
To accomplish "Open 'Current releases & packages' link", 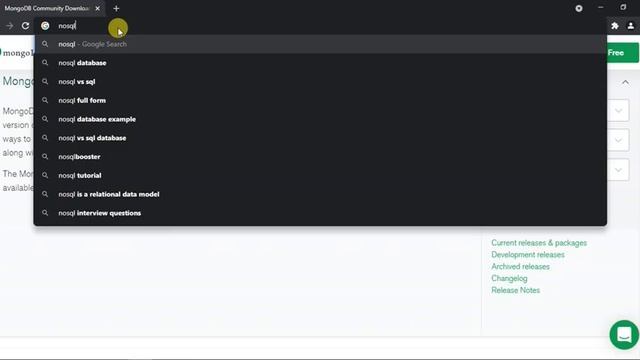I will coord(539,243).
